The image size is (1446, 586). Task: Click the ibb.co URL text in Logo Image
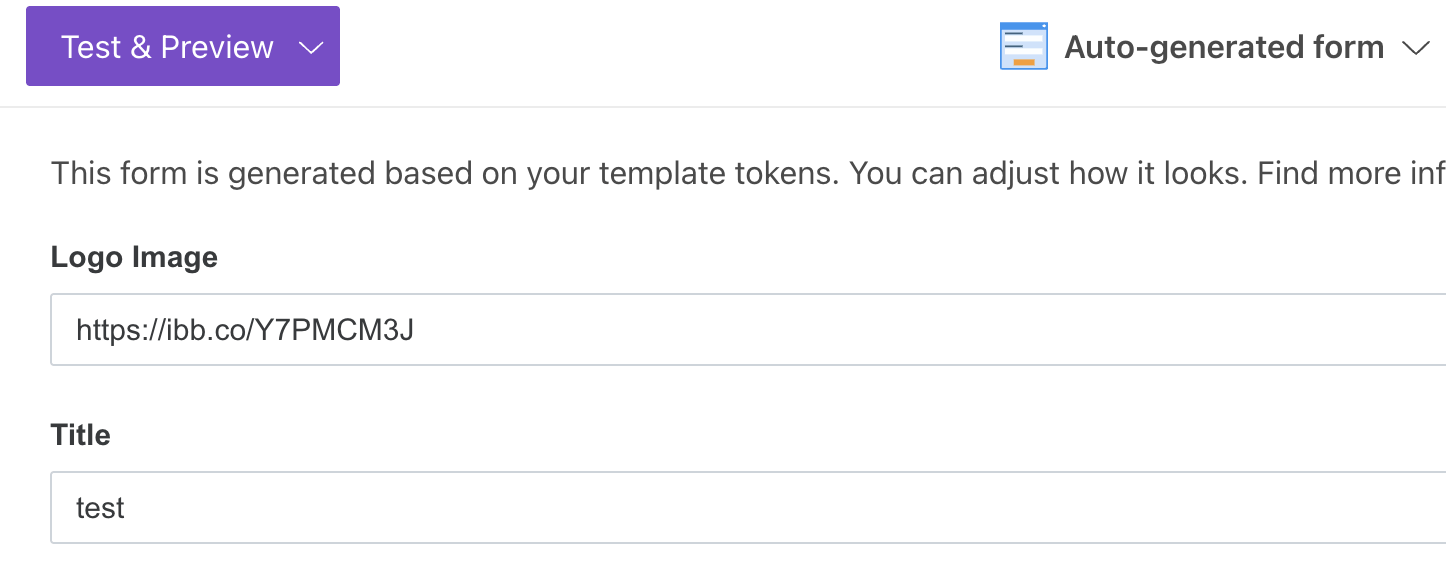pyautogui.click(x=244, y=330)
